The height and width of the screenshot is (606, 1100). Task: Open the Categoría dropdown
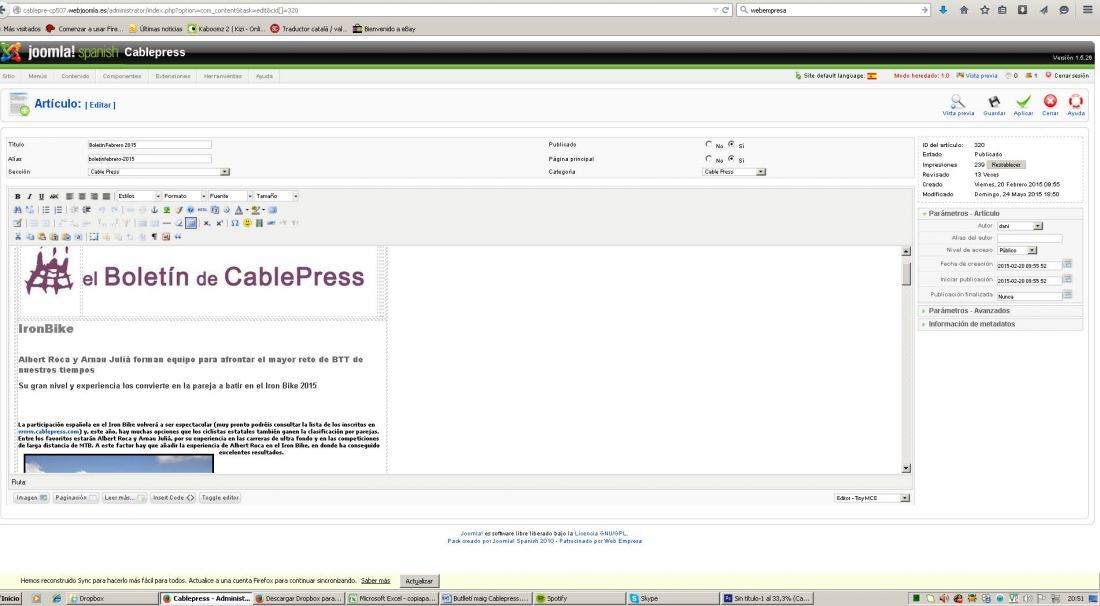tap(734, 172)
